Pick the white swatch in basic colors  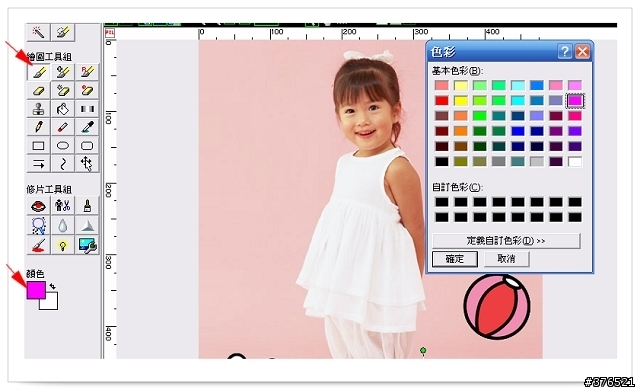(575, 162)
